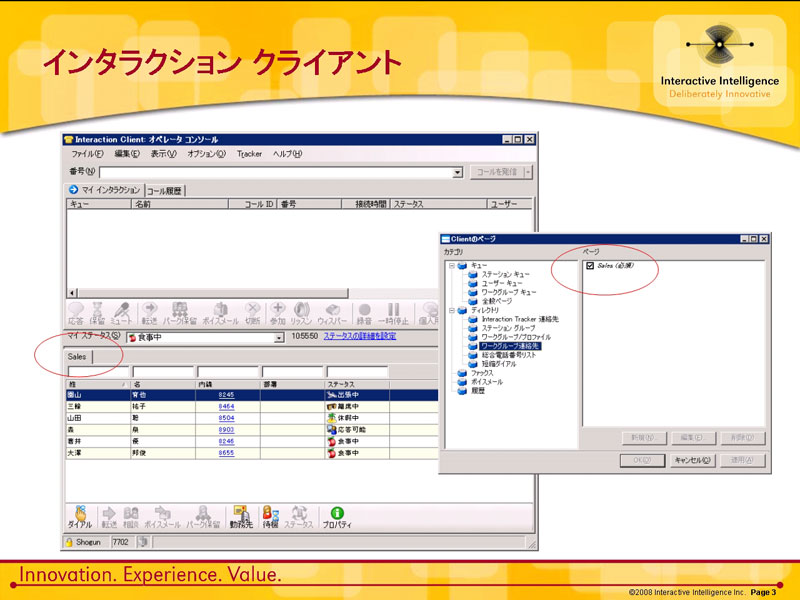Click the 新規 button in Clientのページ
The height and width of the screenshot is (600, 800).
[643, 438]
